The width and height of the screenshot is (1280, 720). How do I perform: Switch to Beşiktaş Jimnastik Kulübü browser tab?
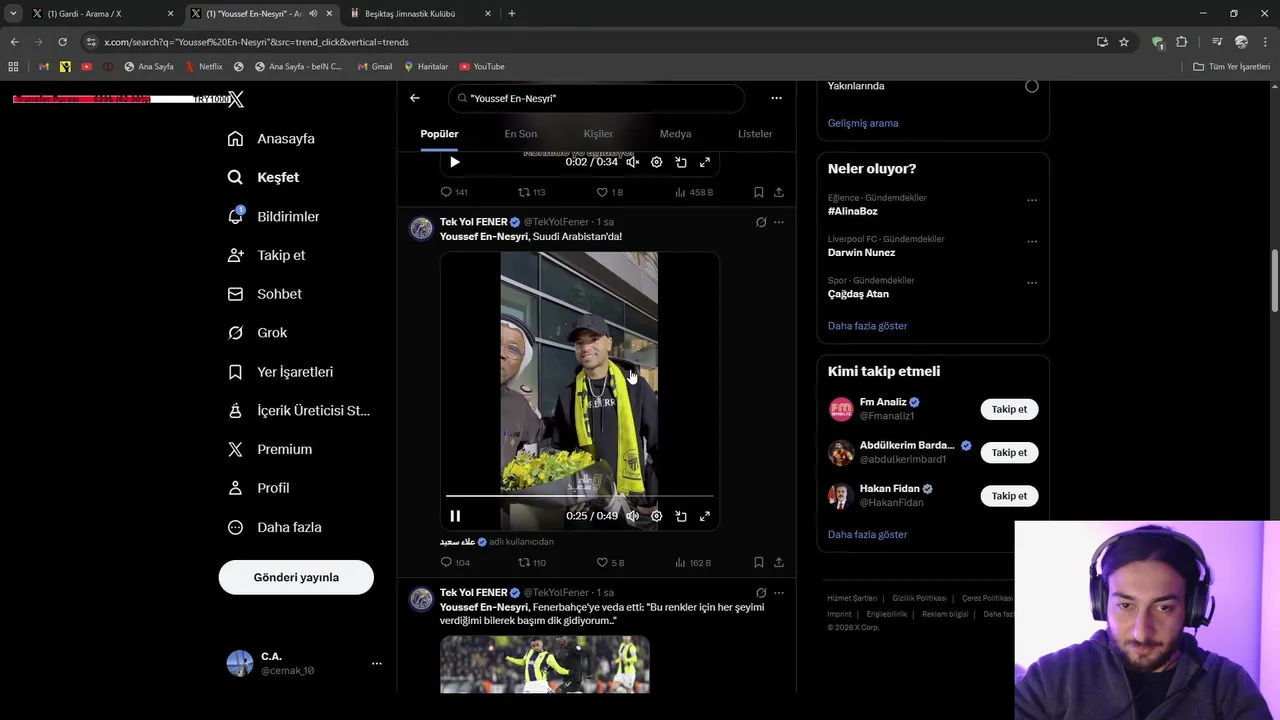420,14
